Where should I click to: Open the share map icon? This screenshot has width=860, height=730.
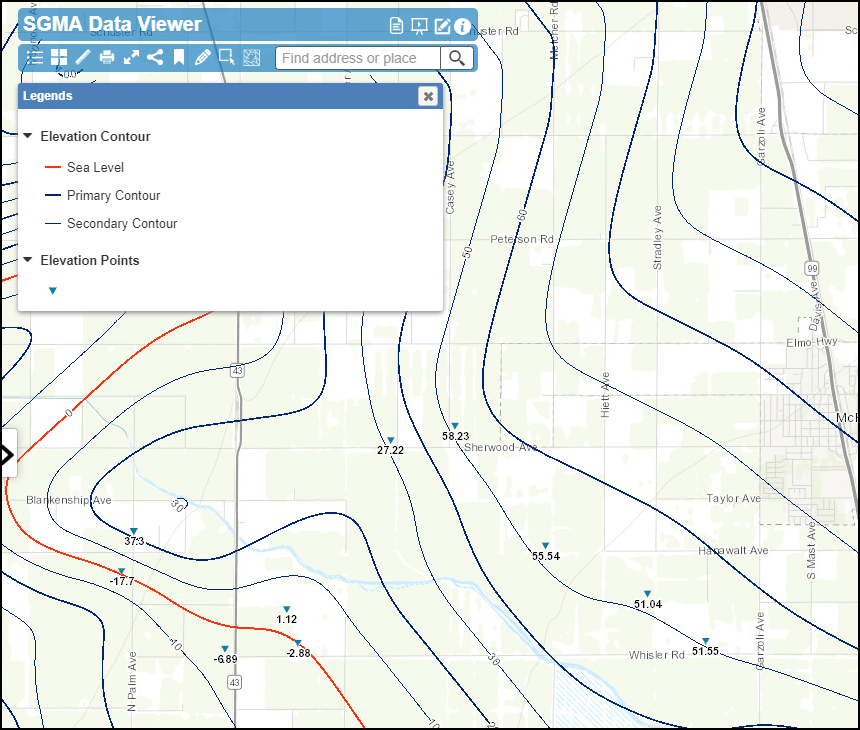point(155,57)
